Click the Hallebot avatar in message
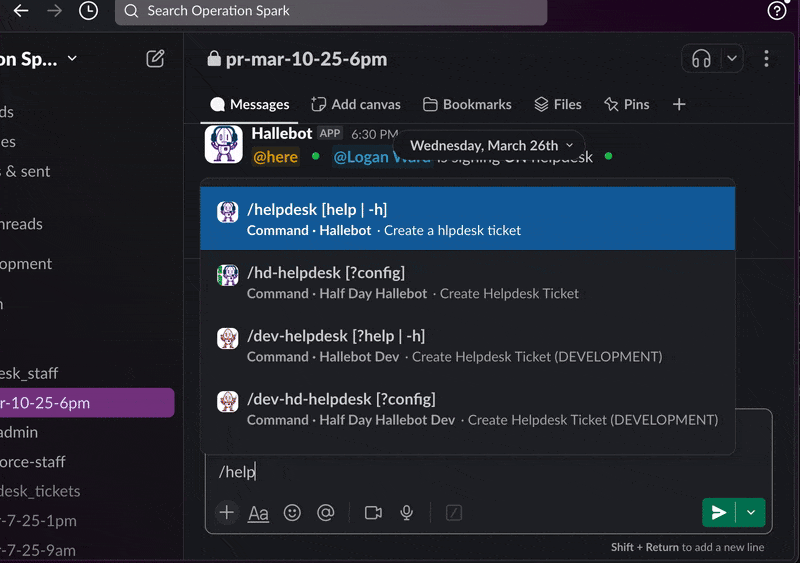Image resolution: width=800 pixels, height=563 pixels. pos(223,144)
